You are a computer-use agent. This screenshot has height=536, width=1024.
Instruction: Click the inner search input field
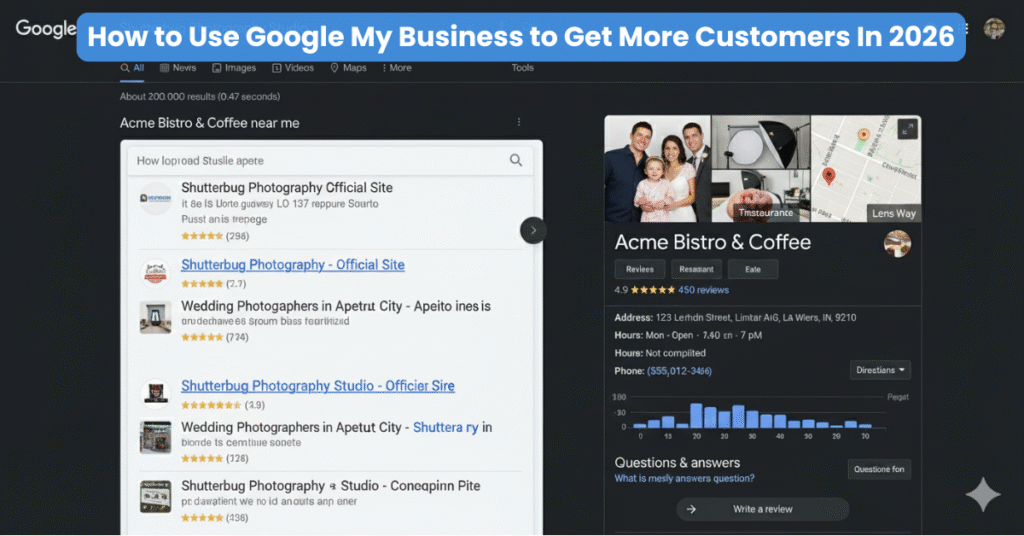click(330, 161)
